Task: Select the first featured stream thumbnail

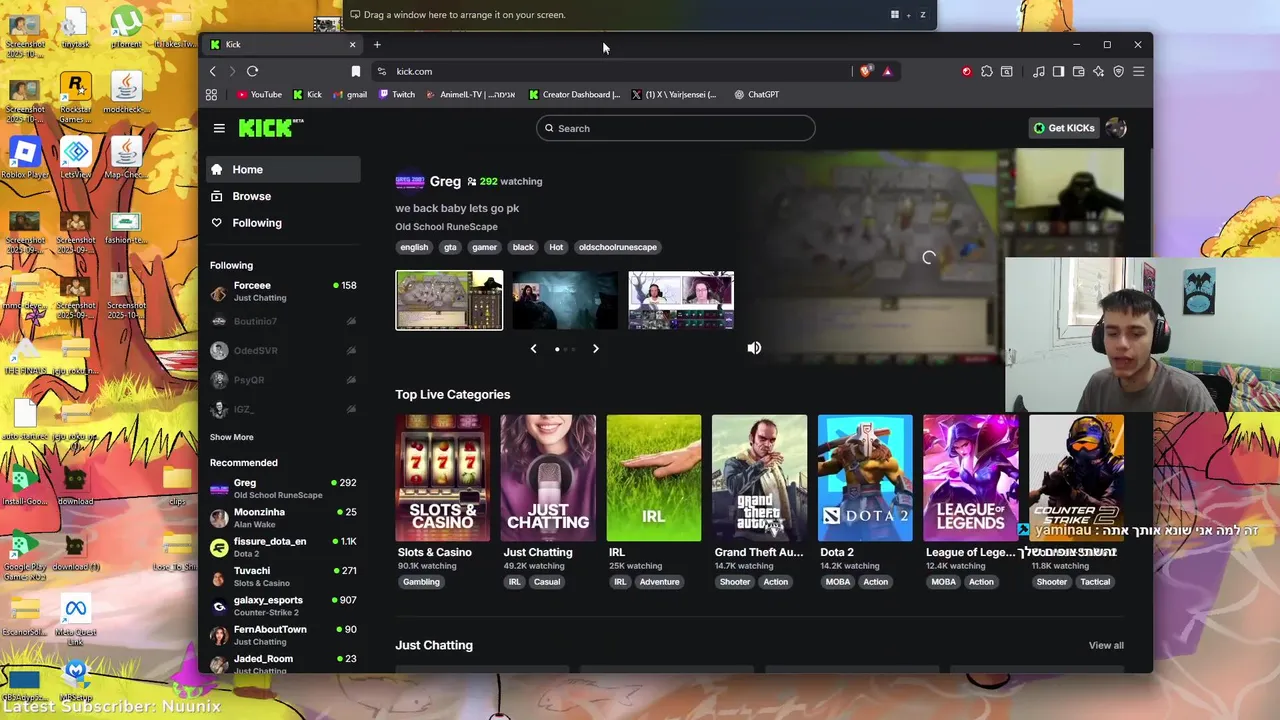Action: tap(449, 300)
